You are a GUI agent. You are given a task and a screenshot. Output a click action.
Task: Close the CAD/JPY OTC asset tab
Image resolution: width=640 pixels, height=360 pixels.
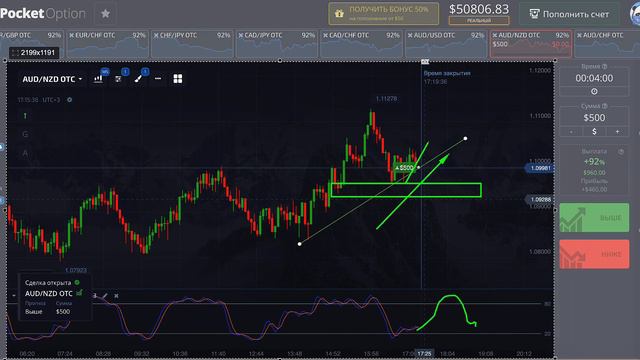pos(241,36)
